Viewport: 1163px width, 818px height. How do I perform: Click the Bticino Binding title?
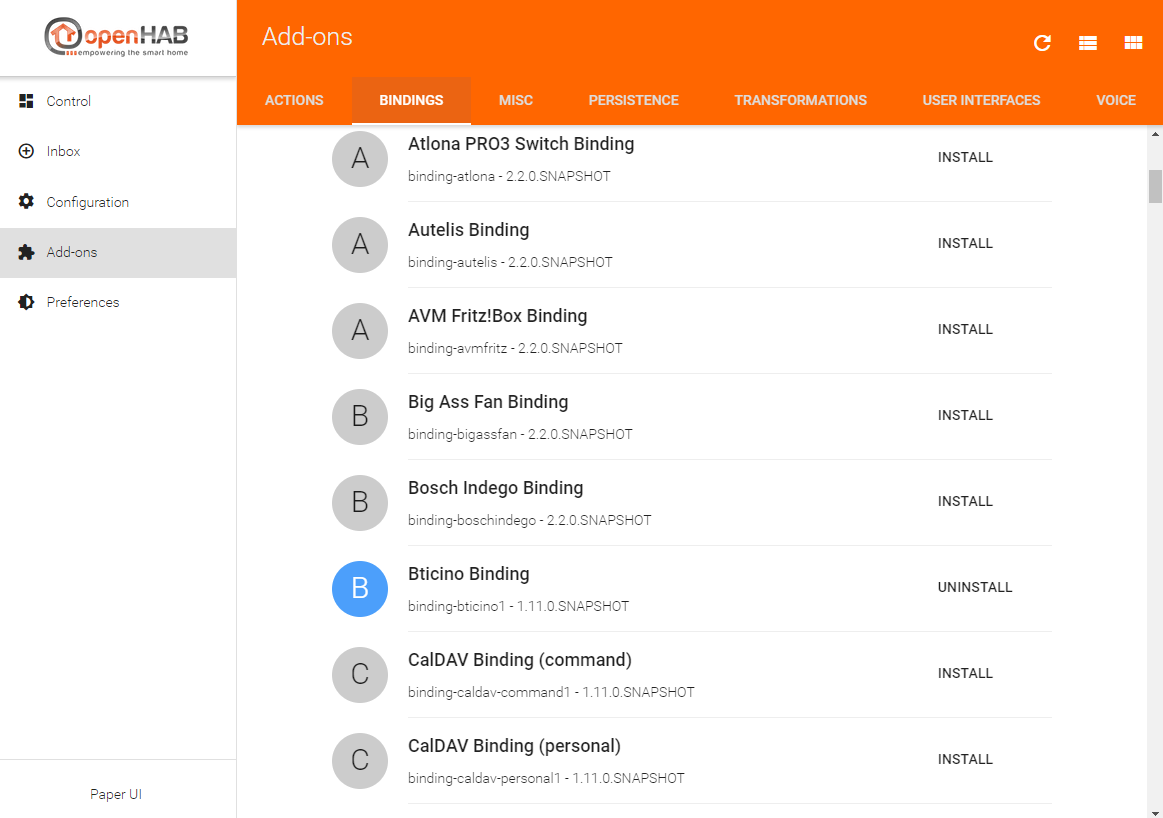(x=468, y=574)
